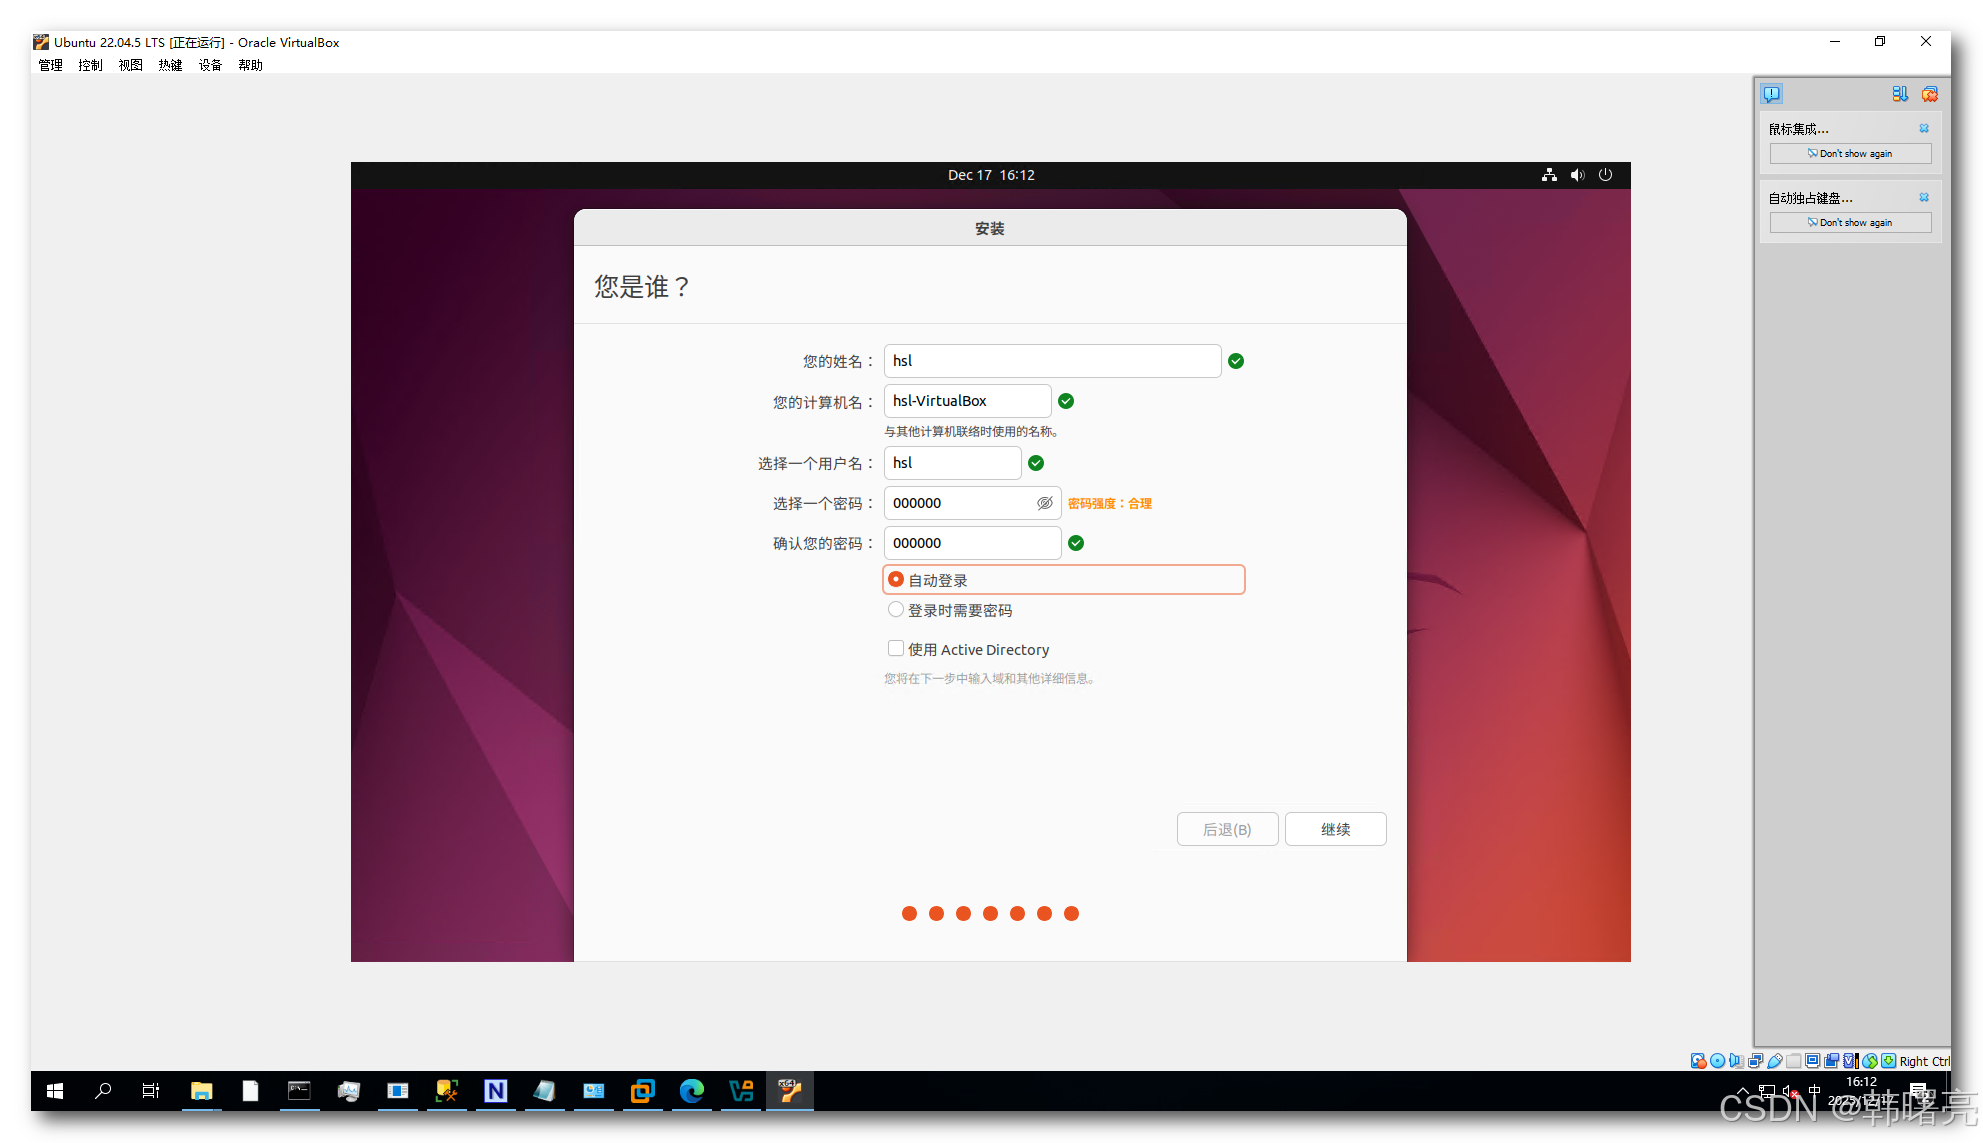Click the hard disk activity icon in status bar

click(x=1698, y=1061)
